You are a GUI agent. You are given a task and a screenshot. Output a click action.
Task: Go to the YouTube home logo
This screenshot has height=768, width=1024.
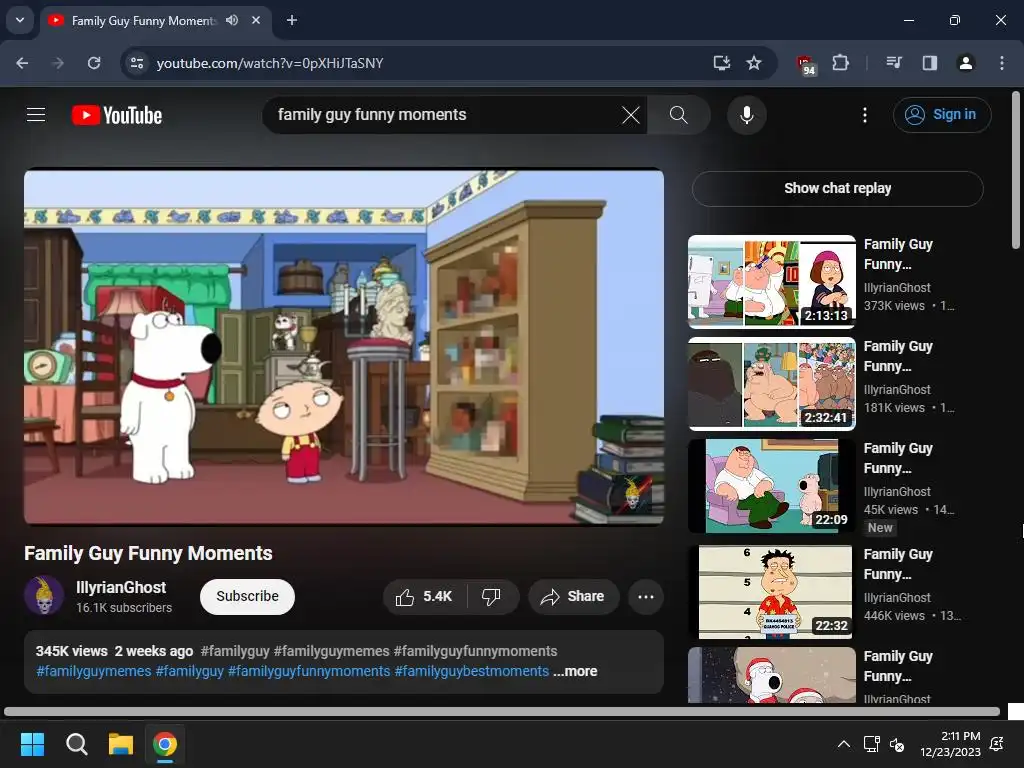[117, 115]
